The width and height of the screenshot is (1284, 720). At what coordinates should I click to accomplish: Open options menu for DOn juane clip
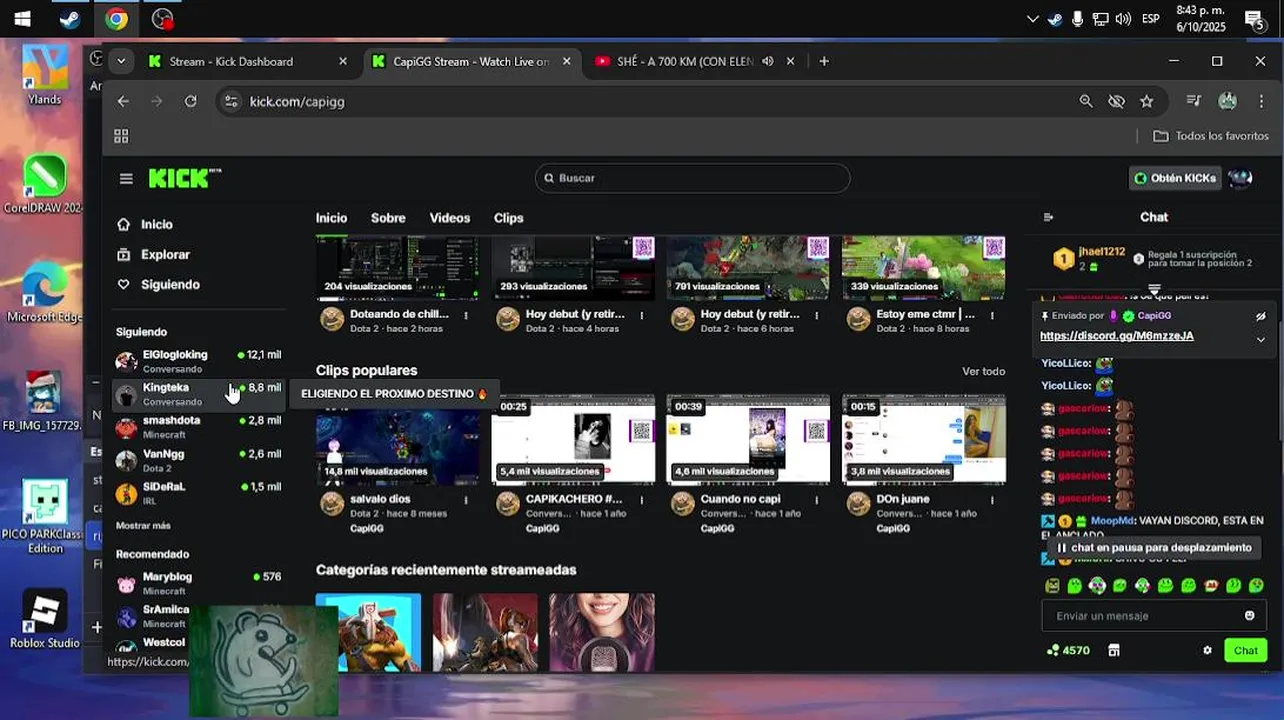pos(992,500)
